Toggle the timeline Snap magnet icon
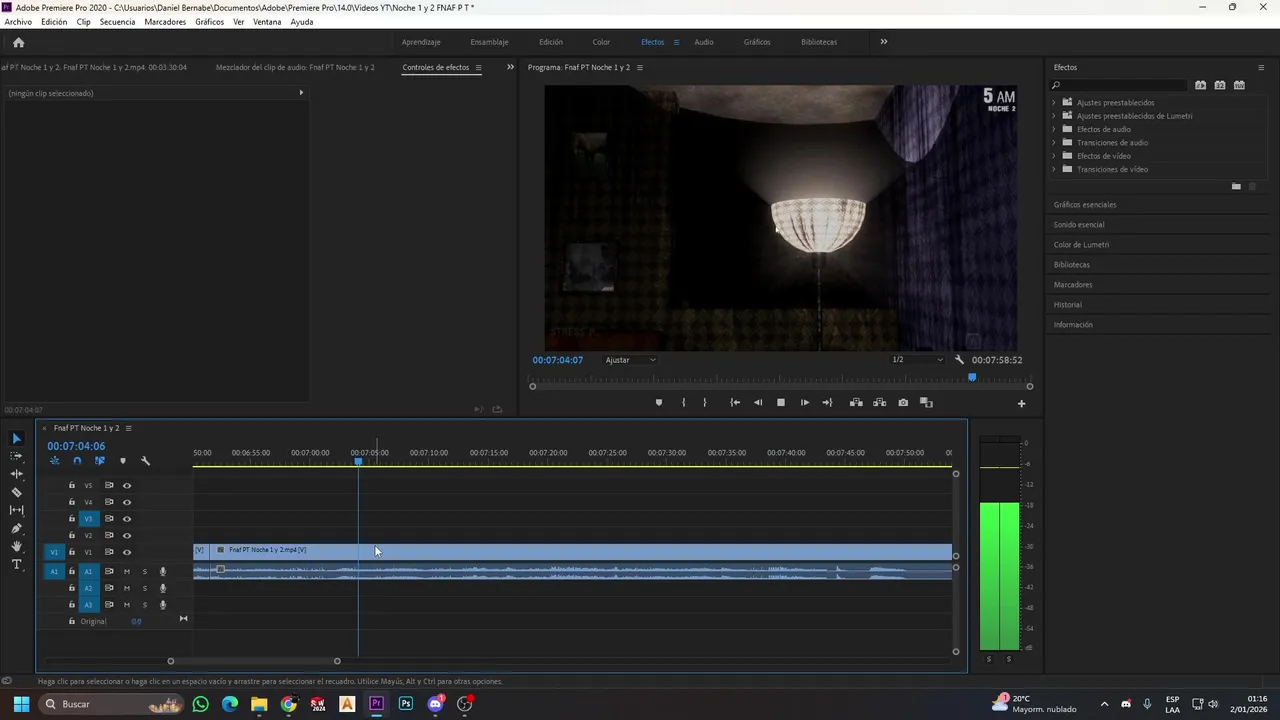The height and width of the screenshot is (720, 1280). click(77, 461)
